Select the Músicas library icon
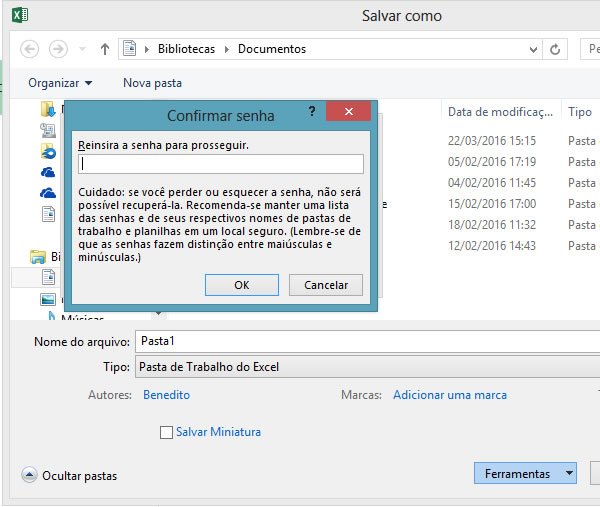This screenshot has height=507, width=600. click(x=52, y=316)
